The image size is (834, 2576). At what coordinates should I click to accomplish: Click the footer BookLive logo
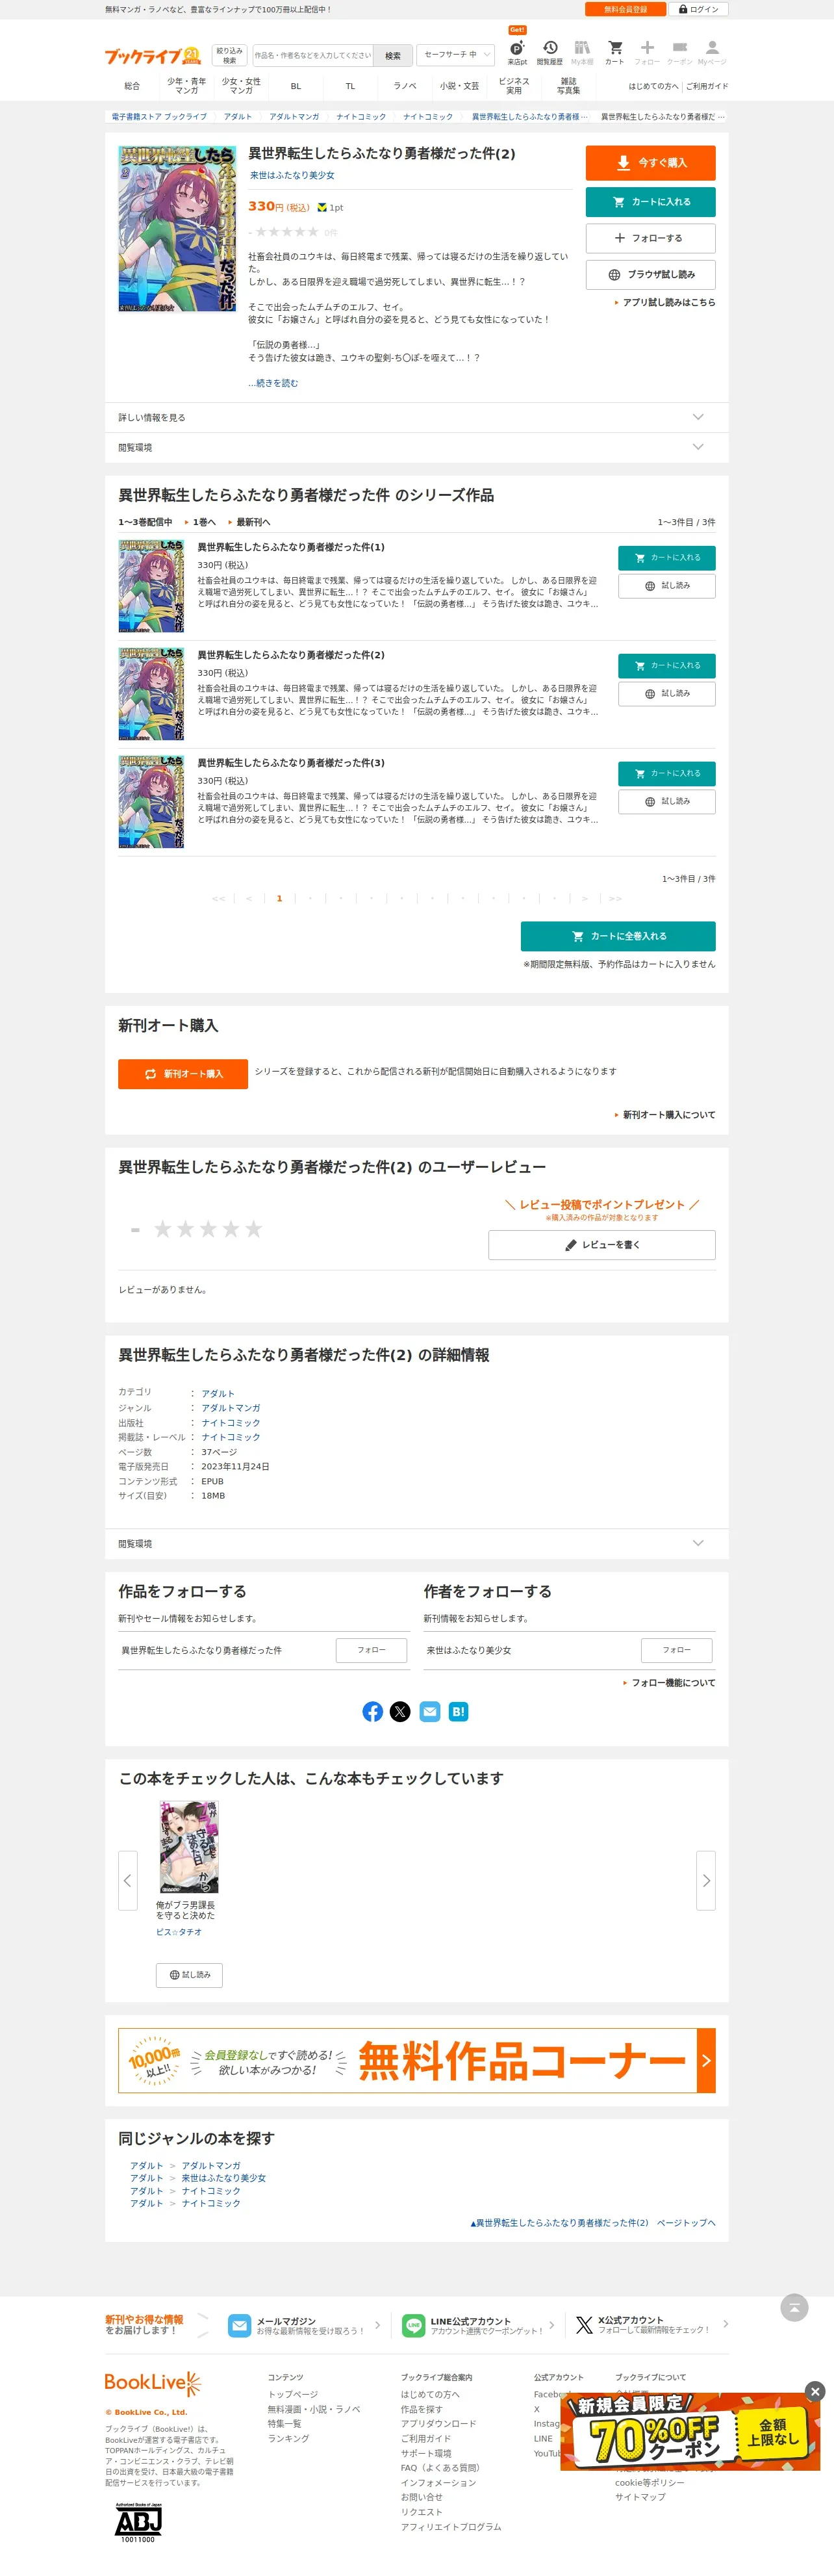[153, 2383]
